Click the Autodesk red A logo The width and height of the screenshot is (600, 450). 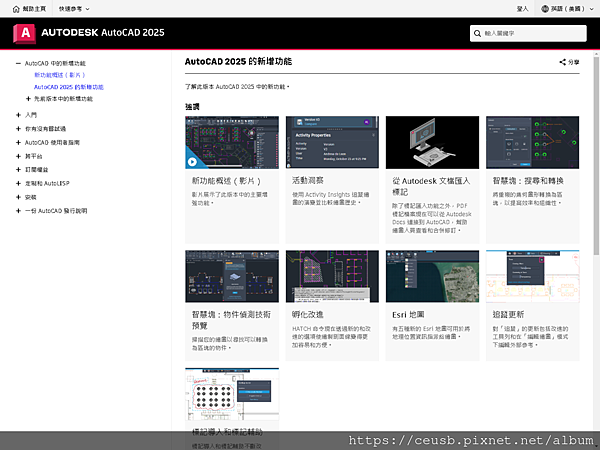(24, 33)
